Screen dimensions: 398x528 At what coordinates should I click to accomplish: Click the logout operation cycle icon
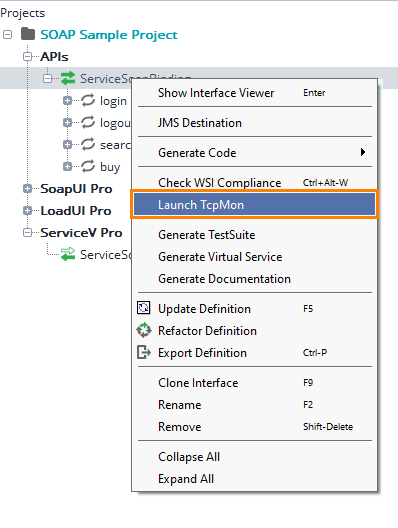[x=88, y=122]
